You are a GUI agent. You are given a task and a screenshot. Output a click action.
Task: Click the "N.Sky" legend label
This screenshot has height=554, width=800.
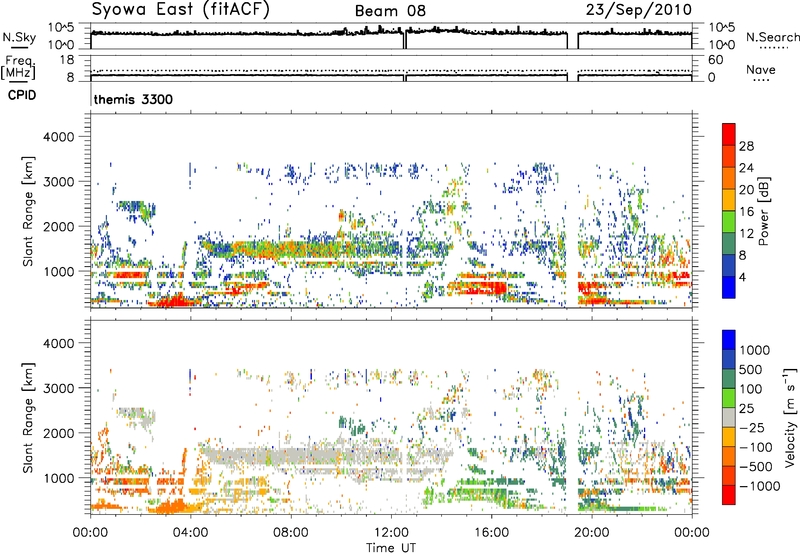pyautogui.click(x=19, y=37)
